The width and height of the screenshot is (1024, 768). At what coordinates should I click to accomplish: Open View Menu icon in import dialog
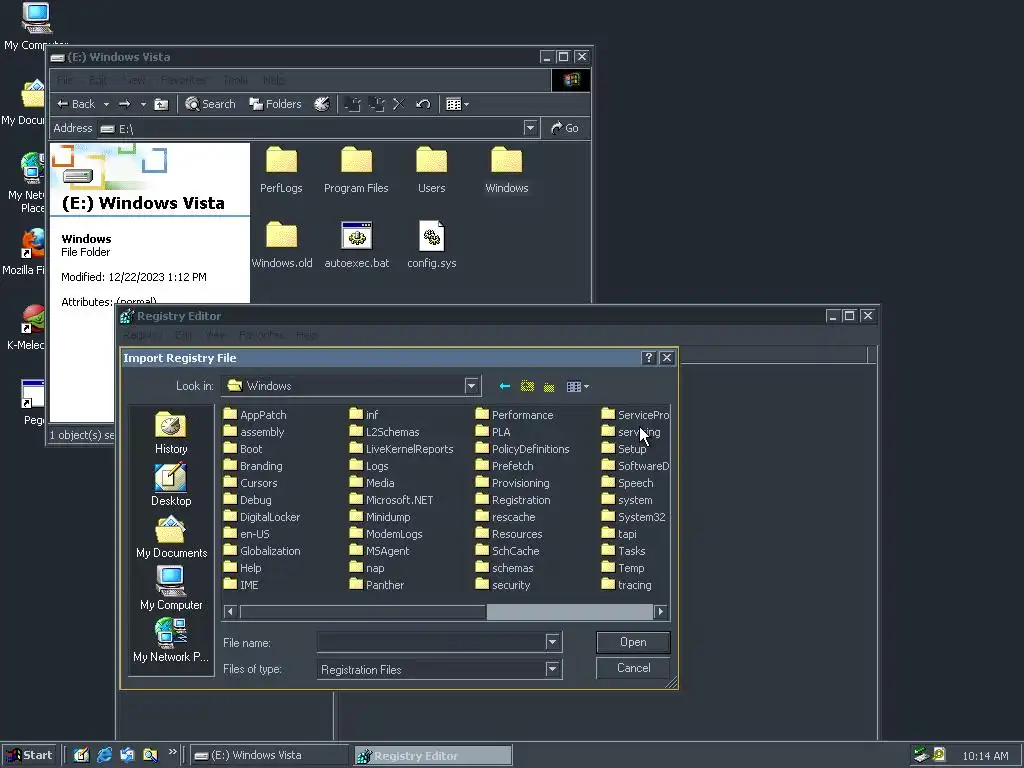(x=577, y=387)
